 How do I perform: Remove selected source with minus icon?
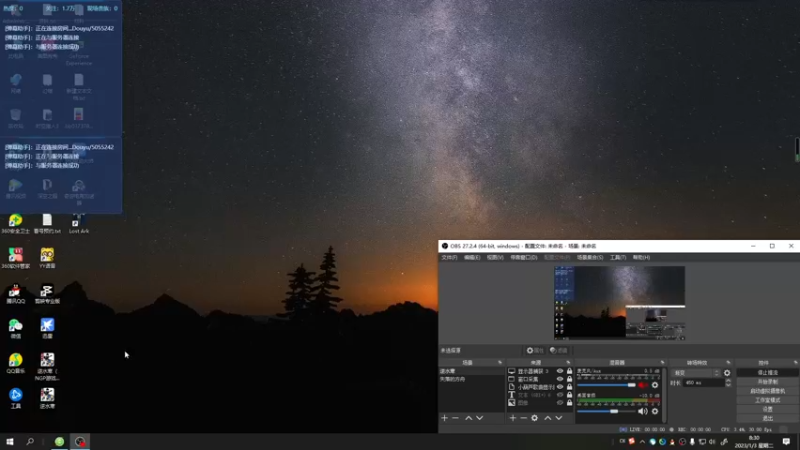[523, 418]
